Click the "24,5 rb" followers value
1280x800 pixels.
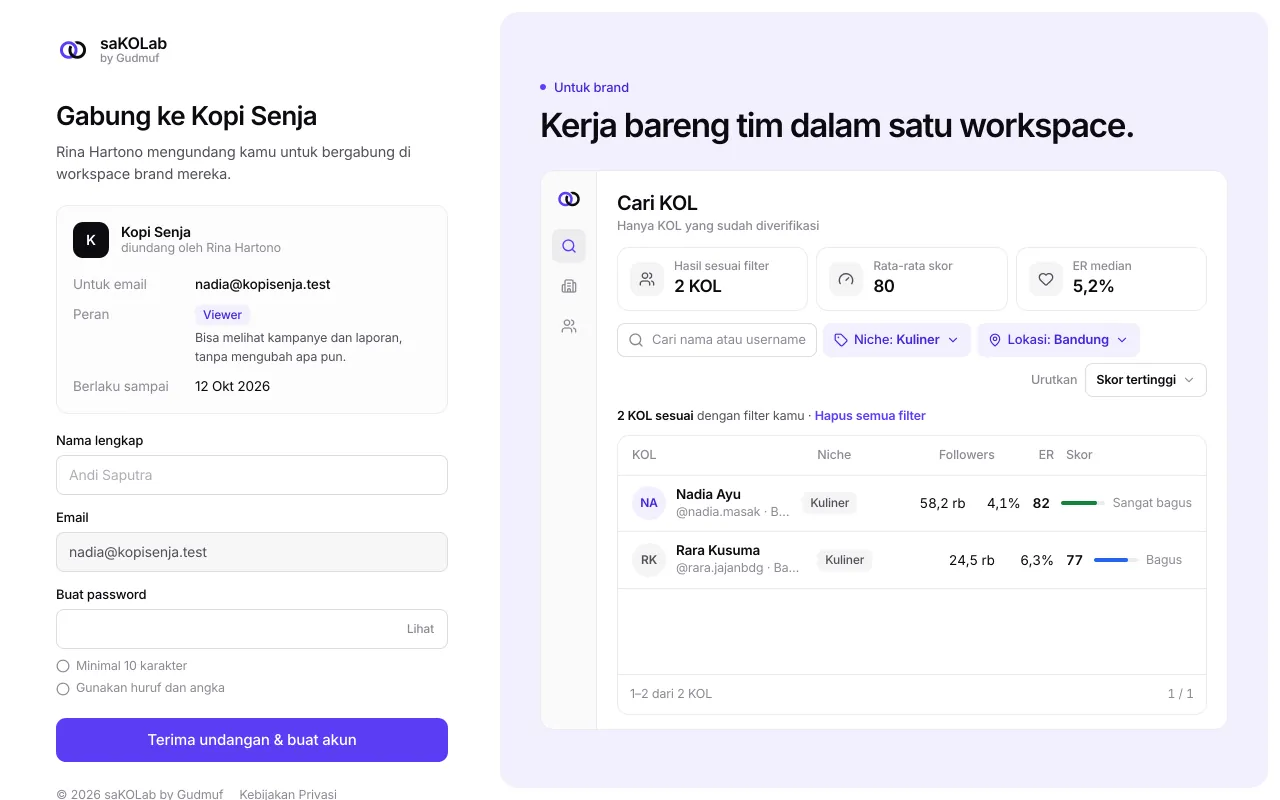pos(972,560)
